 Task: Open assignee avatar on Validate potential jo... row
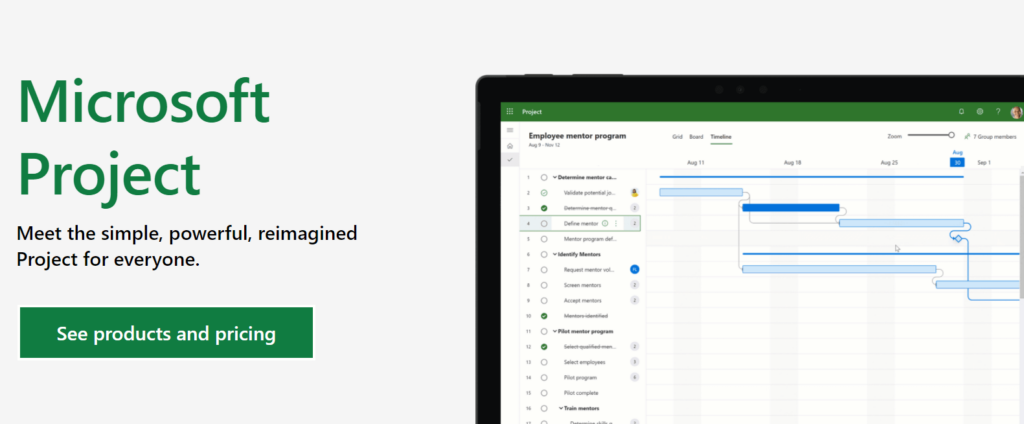(634, 193)
